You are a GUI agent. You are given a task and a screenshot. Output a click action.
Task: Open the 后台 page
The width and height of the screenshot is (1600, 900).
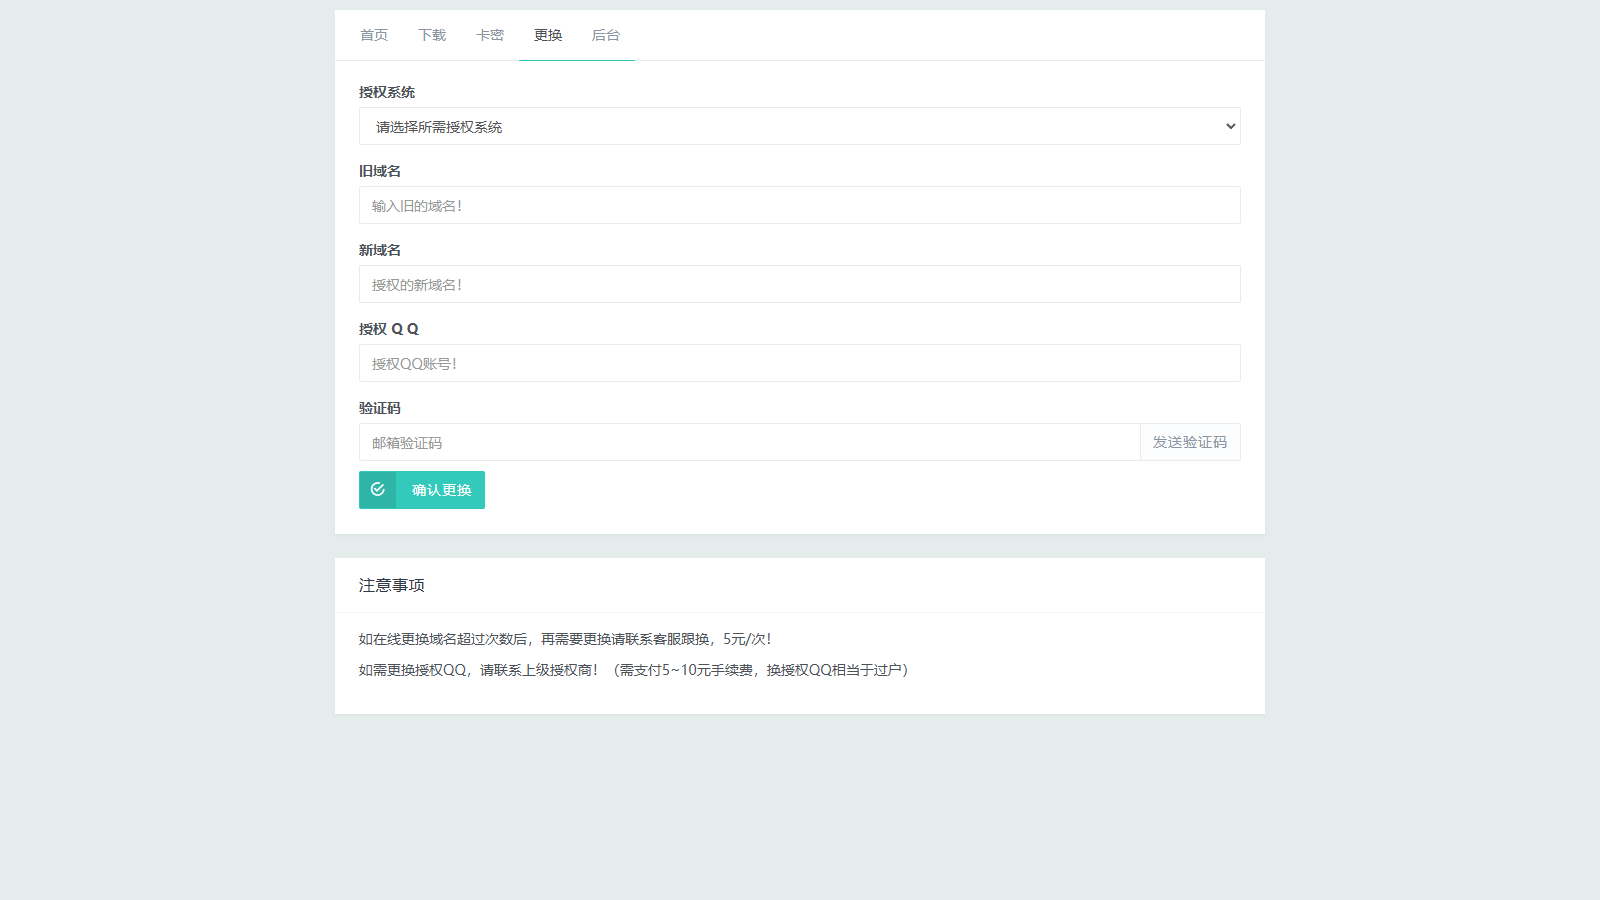click(607, 34)
